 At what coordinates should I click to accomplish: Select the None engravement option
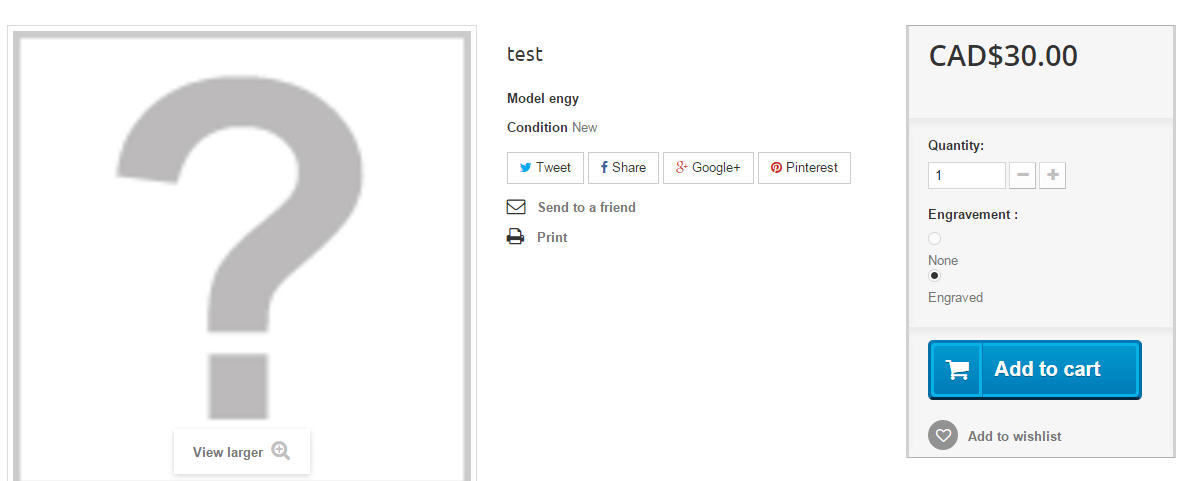coord(935,238)
